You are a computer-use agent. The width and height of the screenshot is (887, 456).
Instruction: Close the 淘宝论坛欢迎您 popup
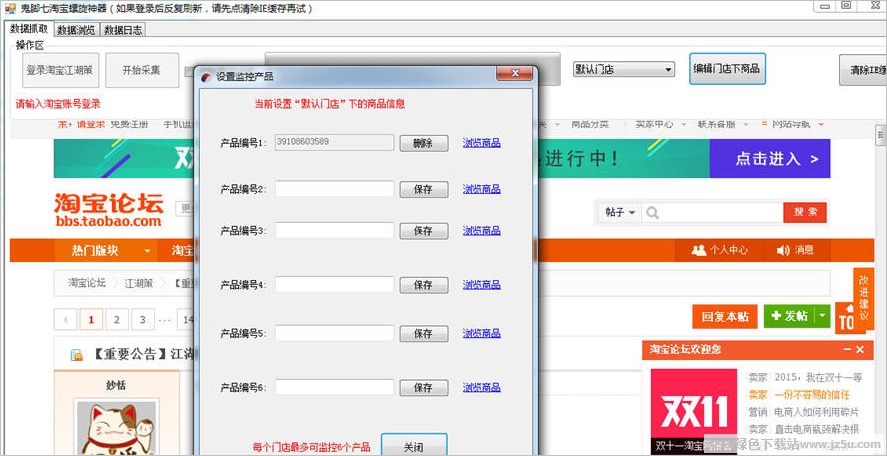coord(860,350)
